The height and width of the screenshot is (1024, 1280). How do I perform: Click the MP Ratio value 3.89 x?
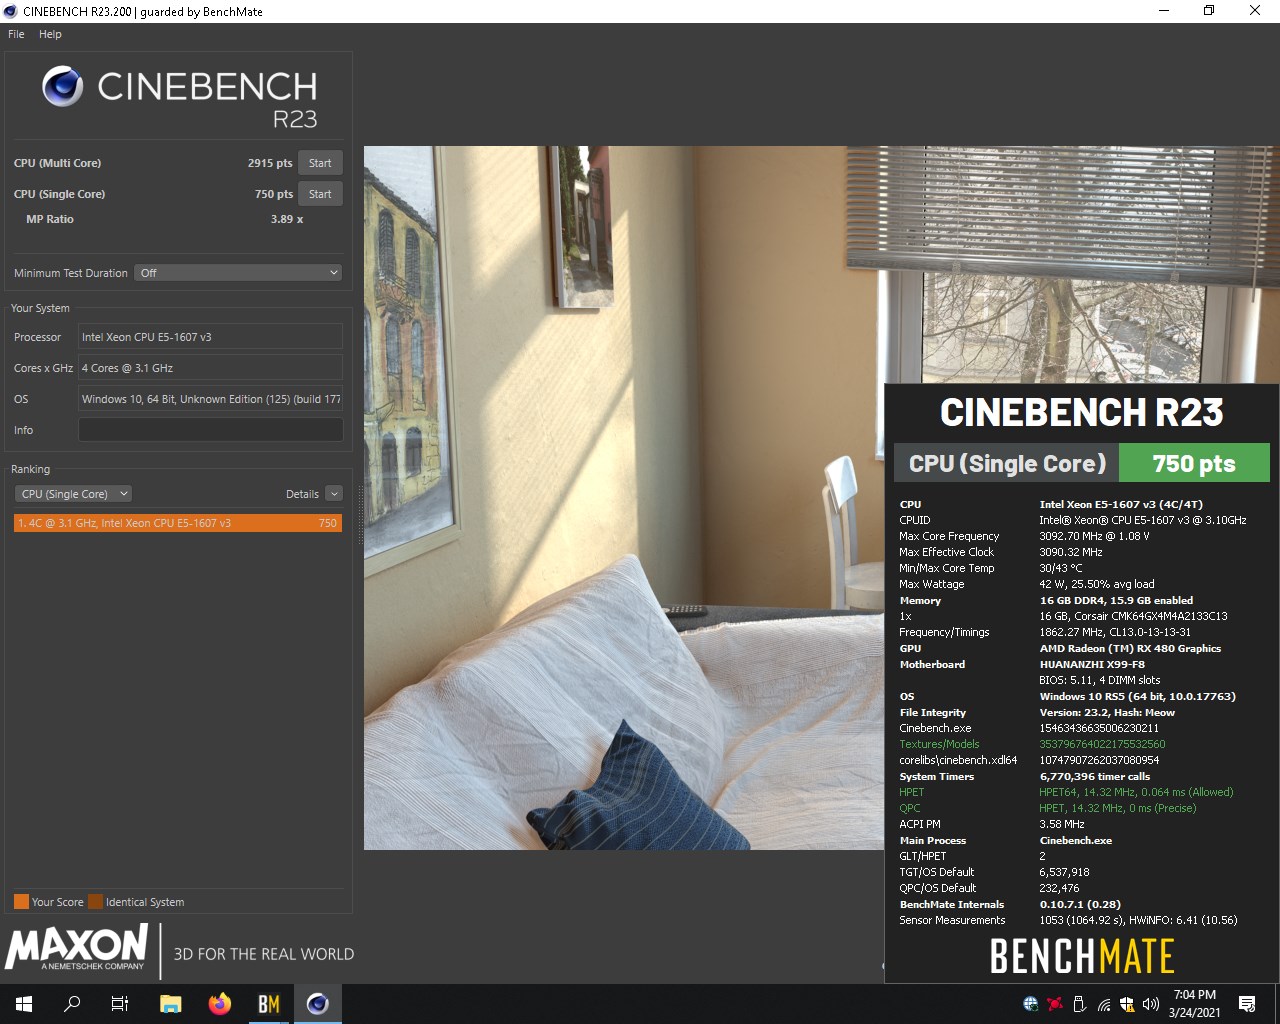coord(287,219)
